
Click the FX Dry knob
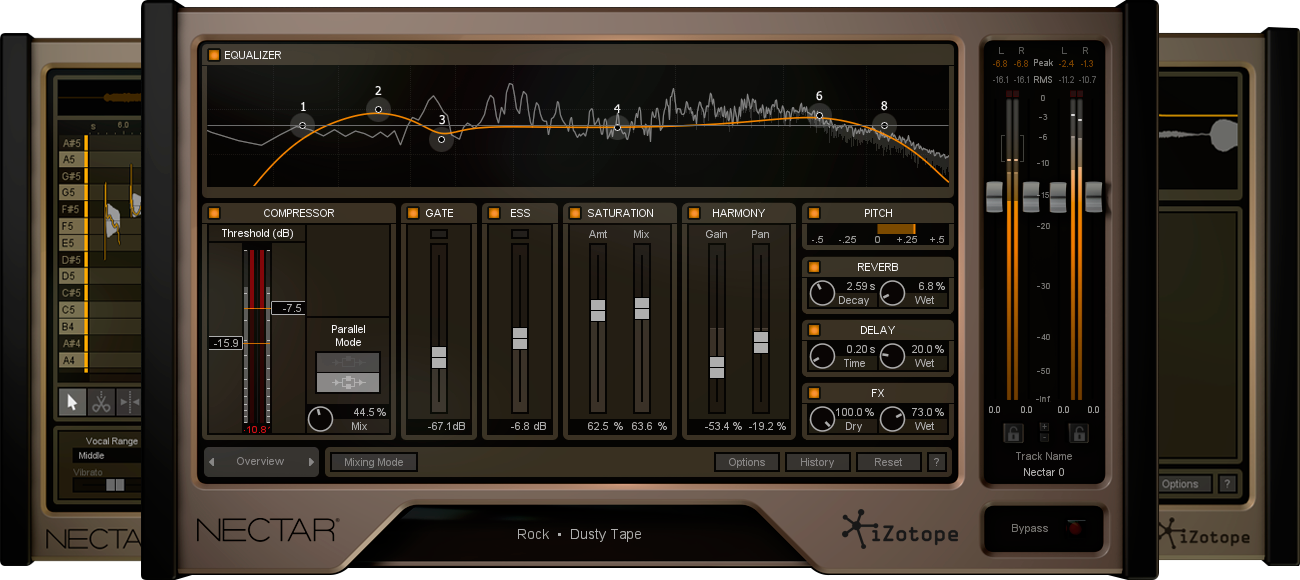(822, 419)
